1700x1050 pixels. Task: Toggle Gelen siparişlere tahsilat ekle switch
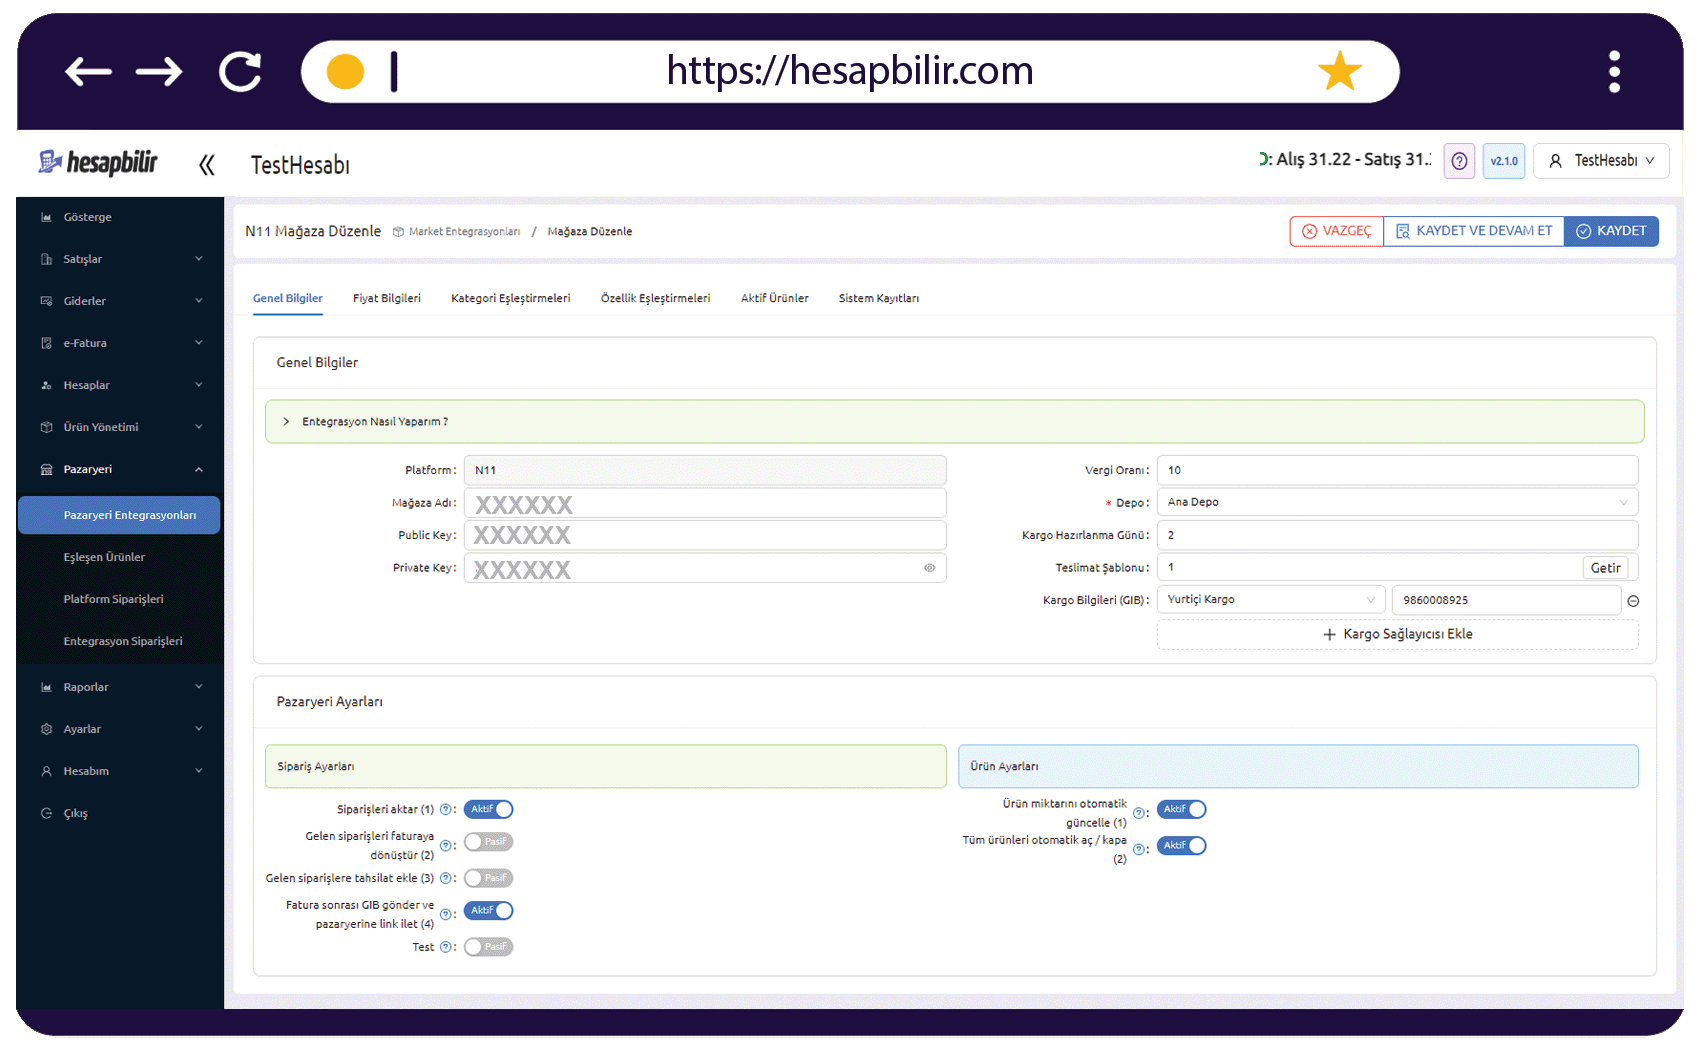[488, 878]
